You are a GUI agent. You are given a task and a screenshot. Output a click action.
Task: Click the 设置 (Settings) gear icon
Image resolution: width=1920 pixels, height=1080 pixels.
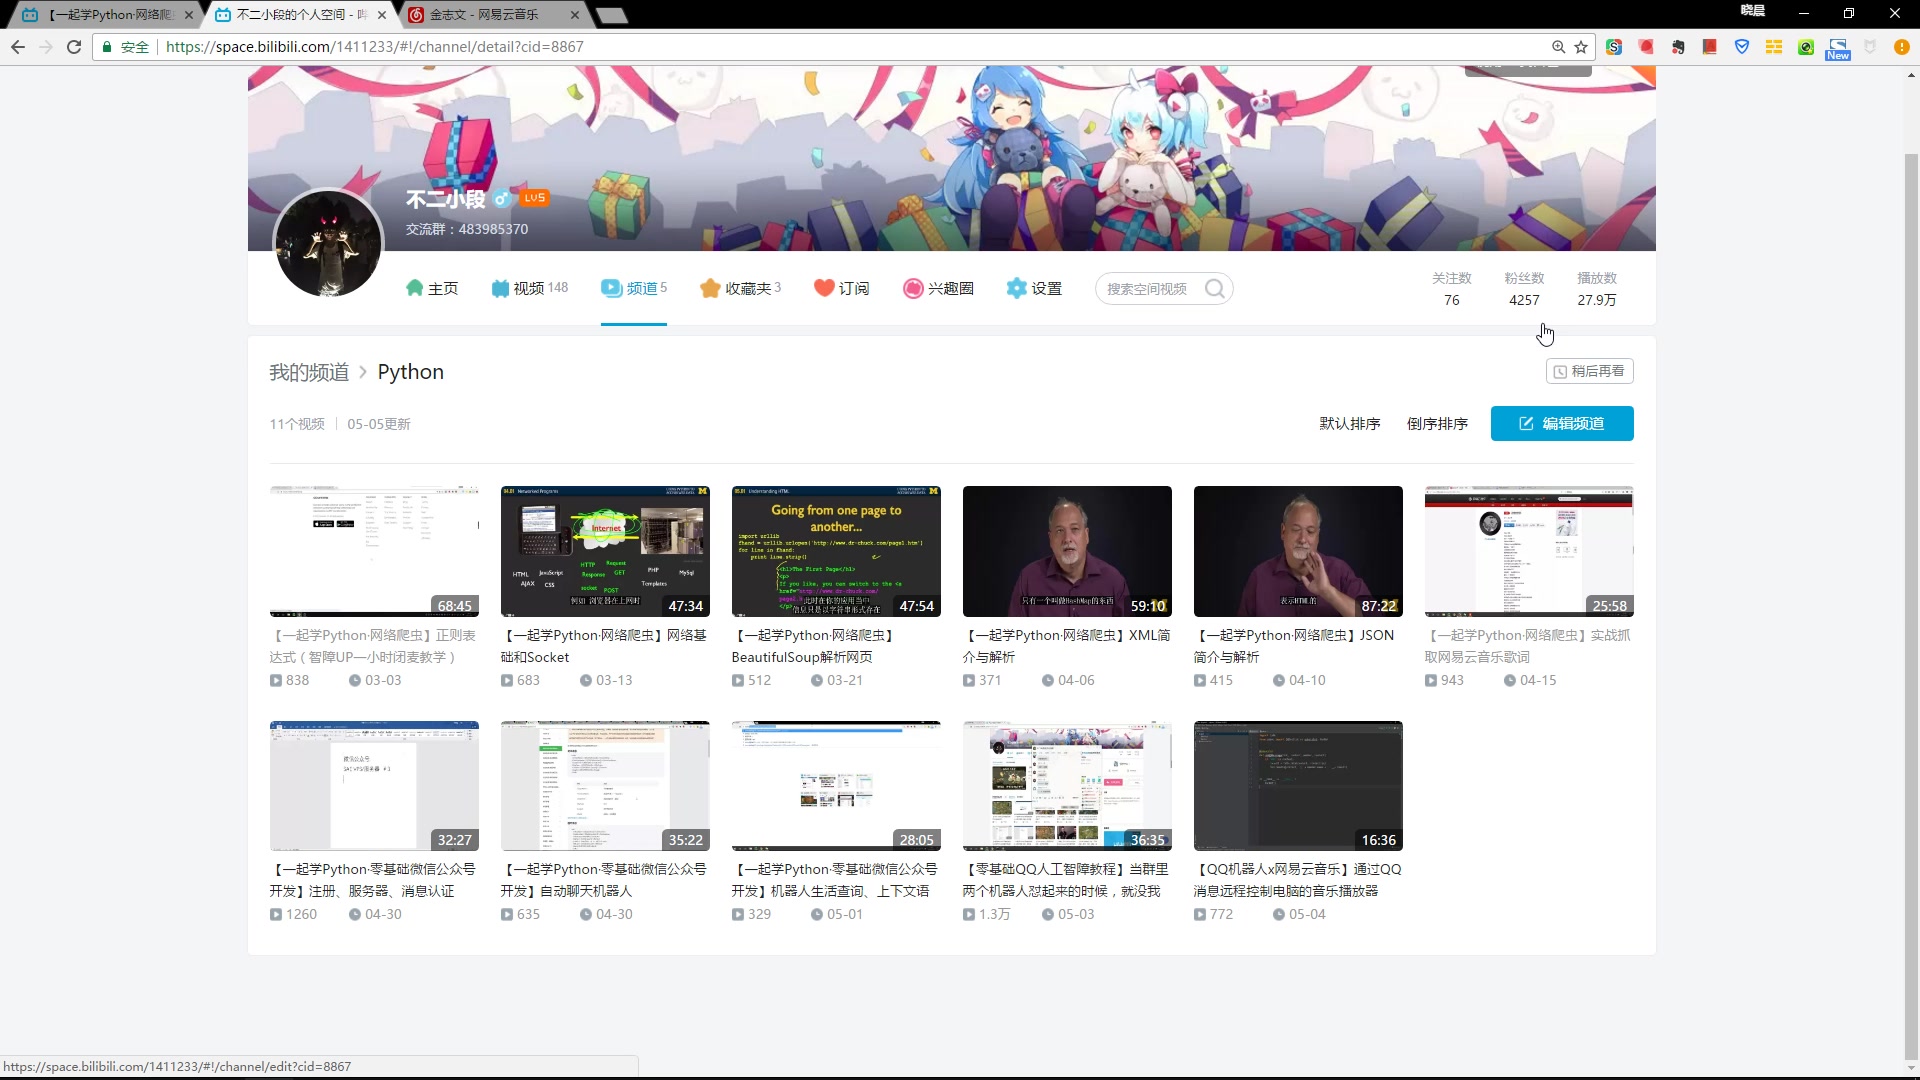click(1015, 287)
